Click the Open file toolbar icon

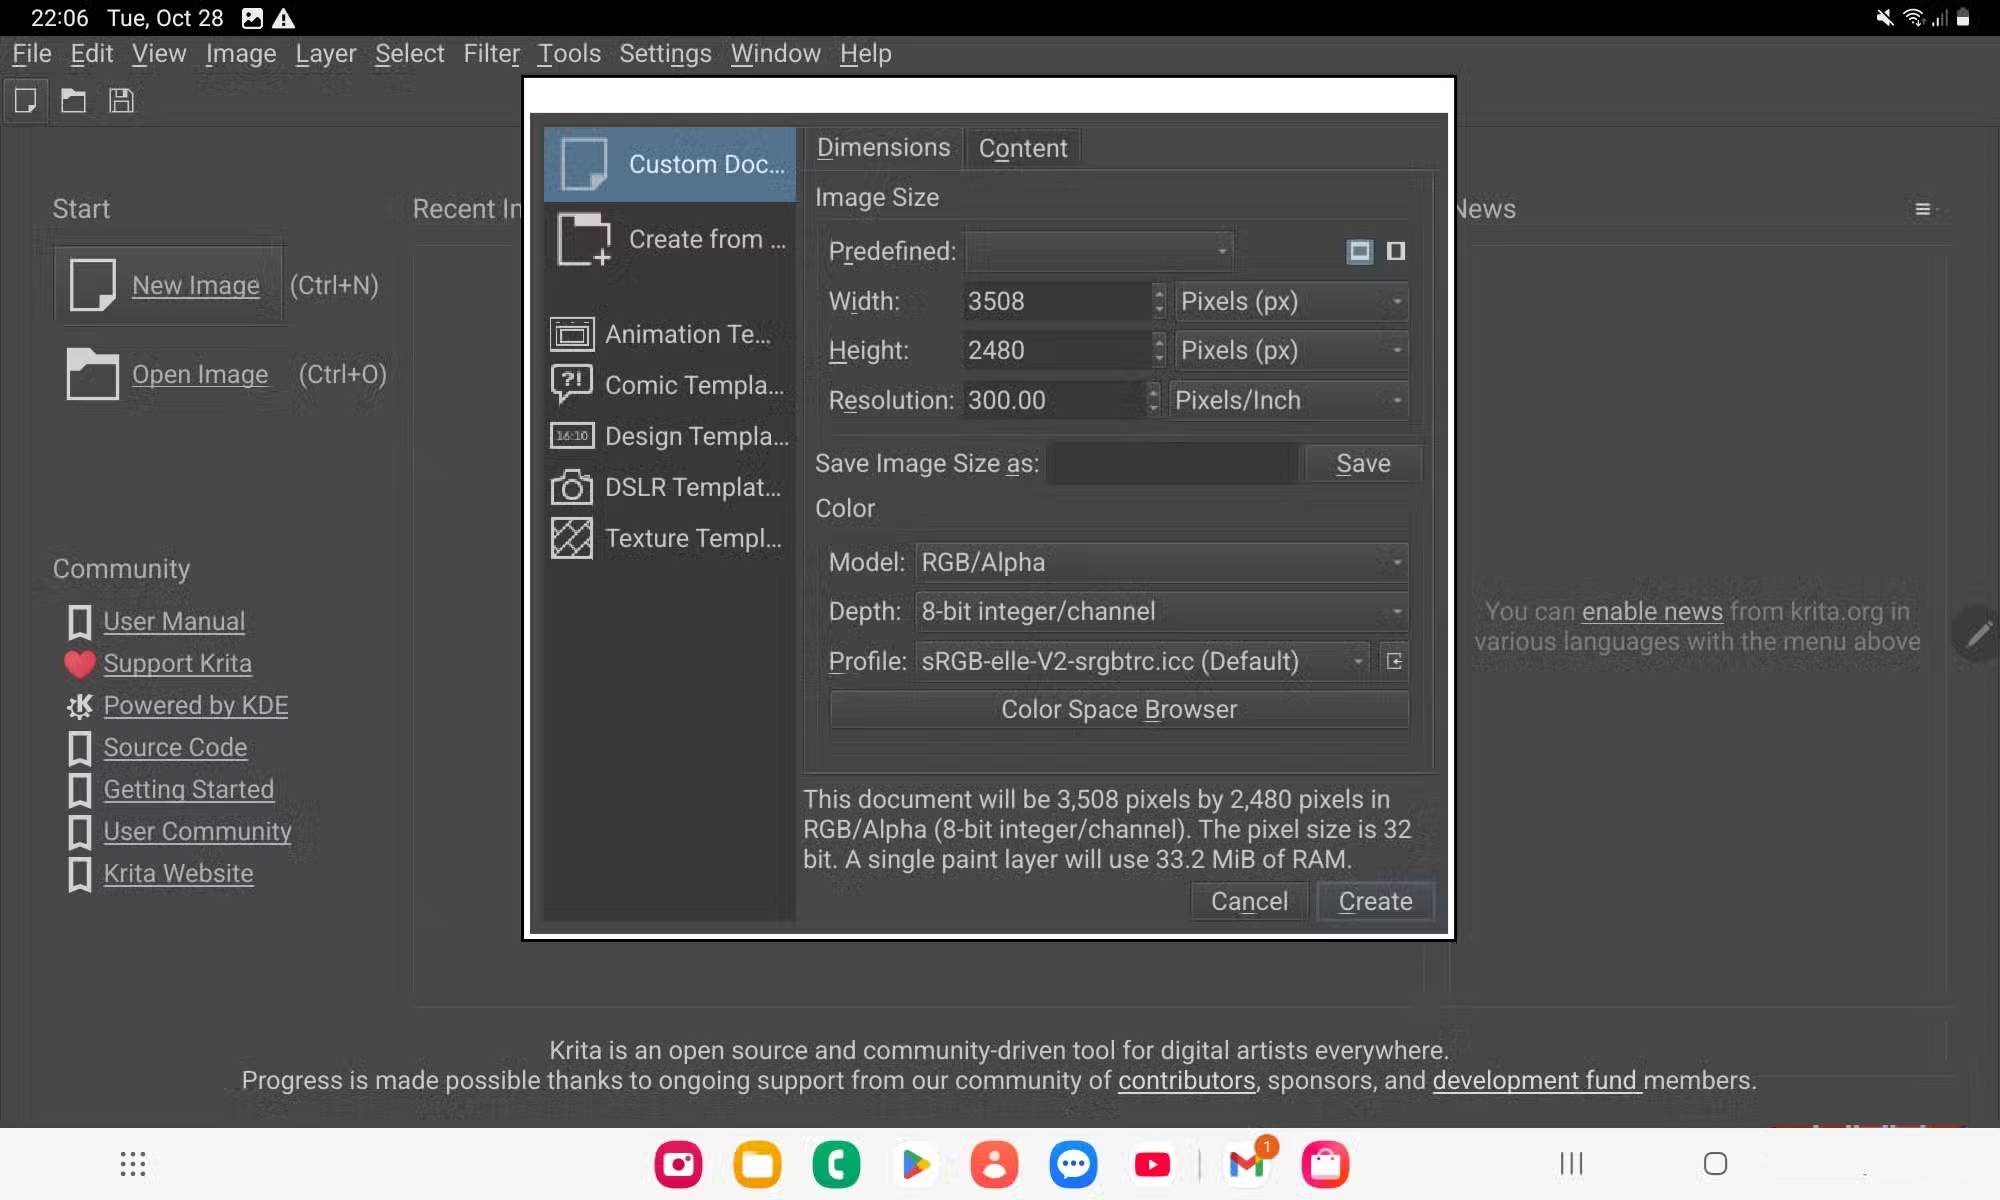[x=73, y=101]
